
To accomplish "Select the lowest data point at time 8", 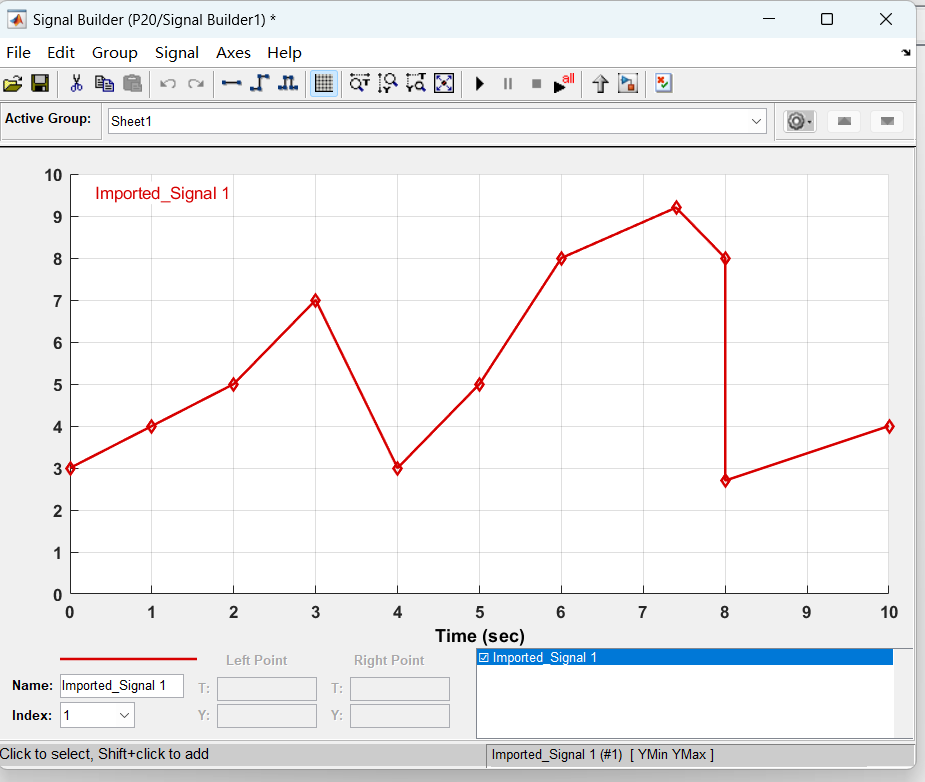I will coord(726,481).
